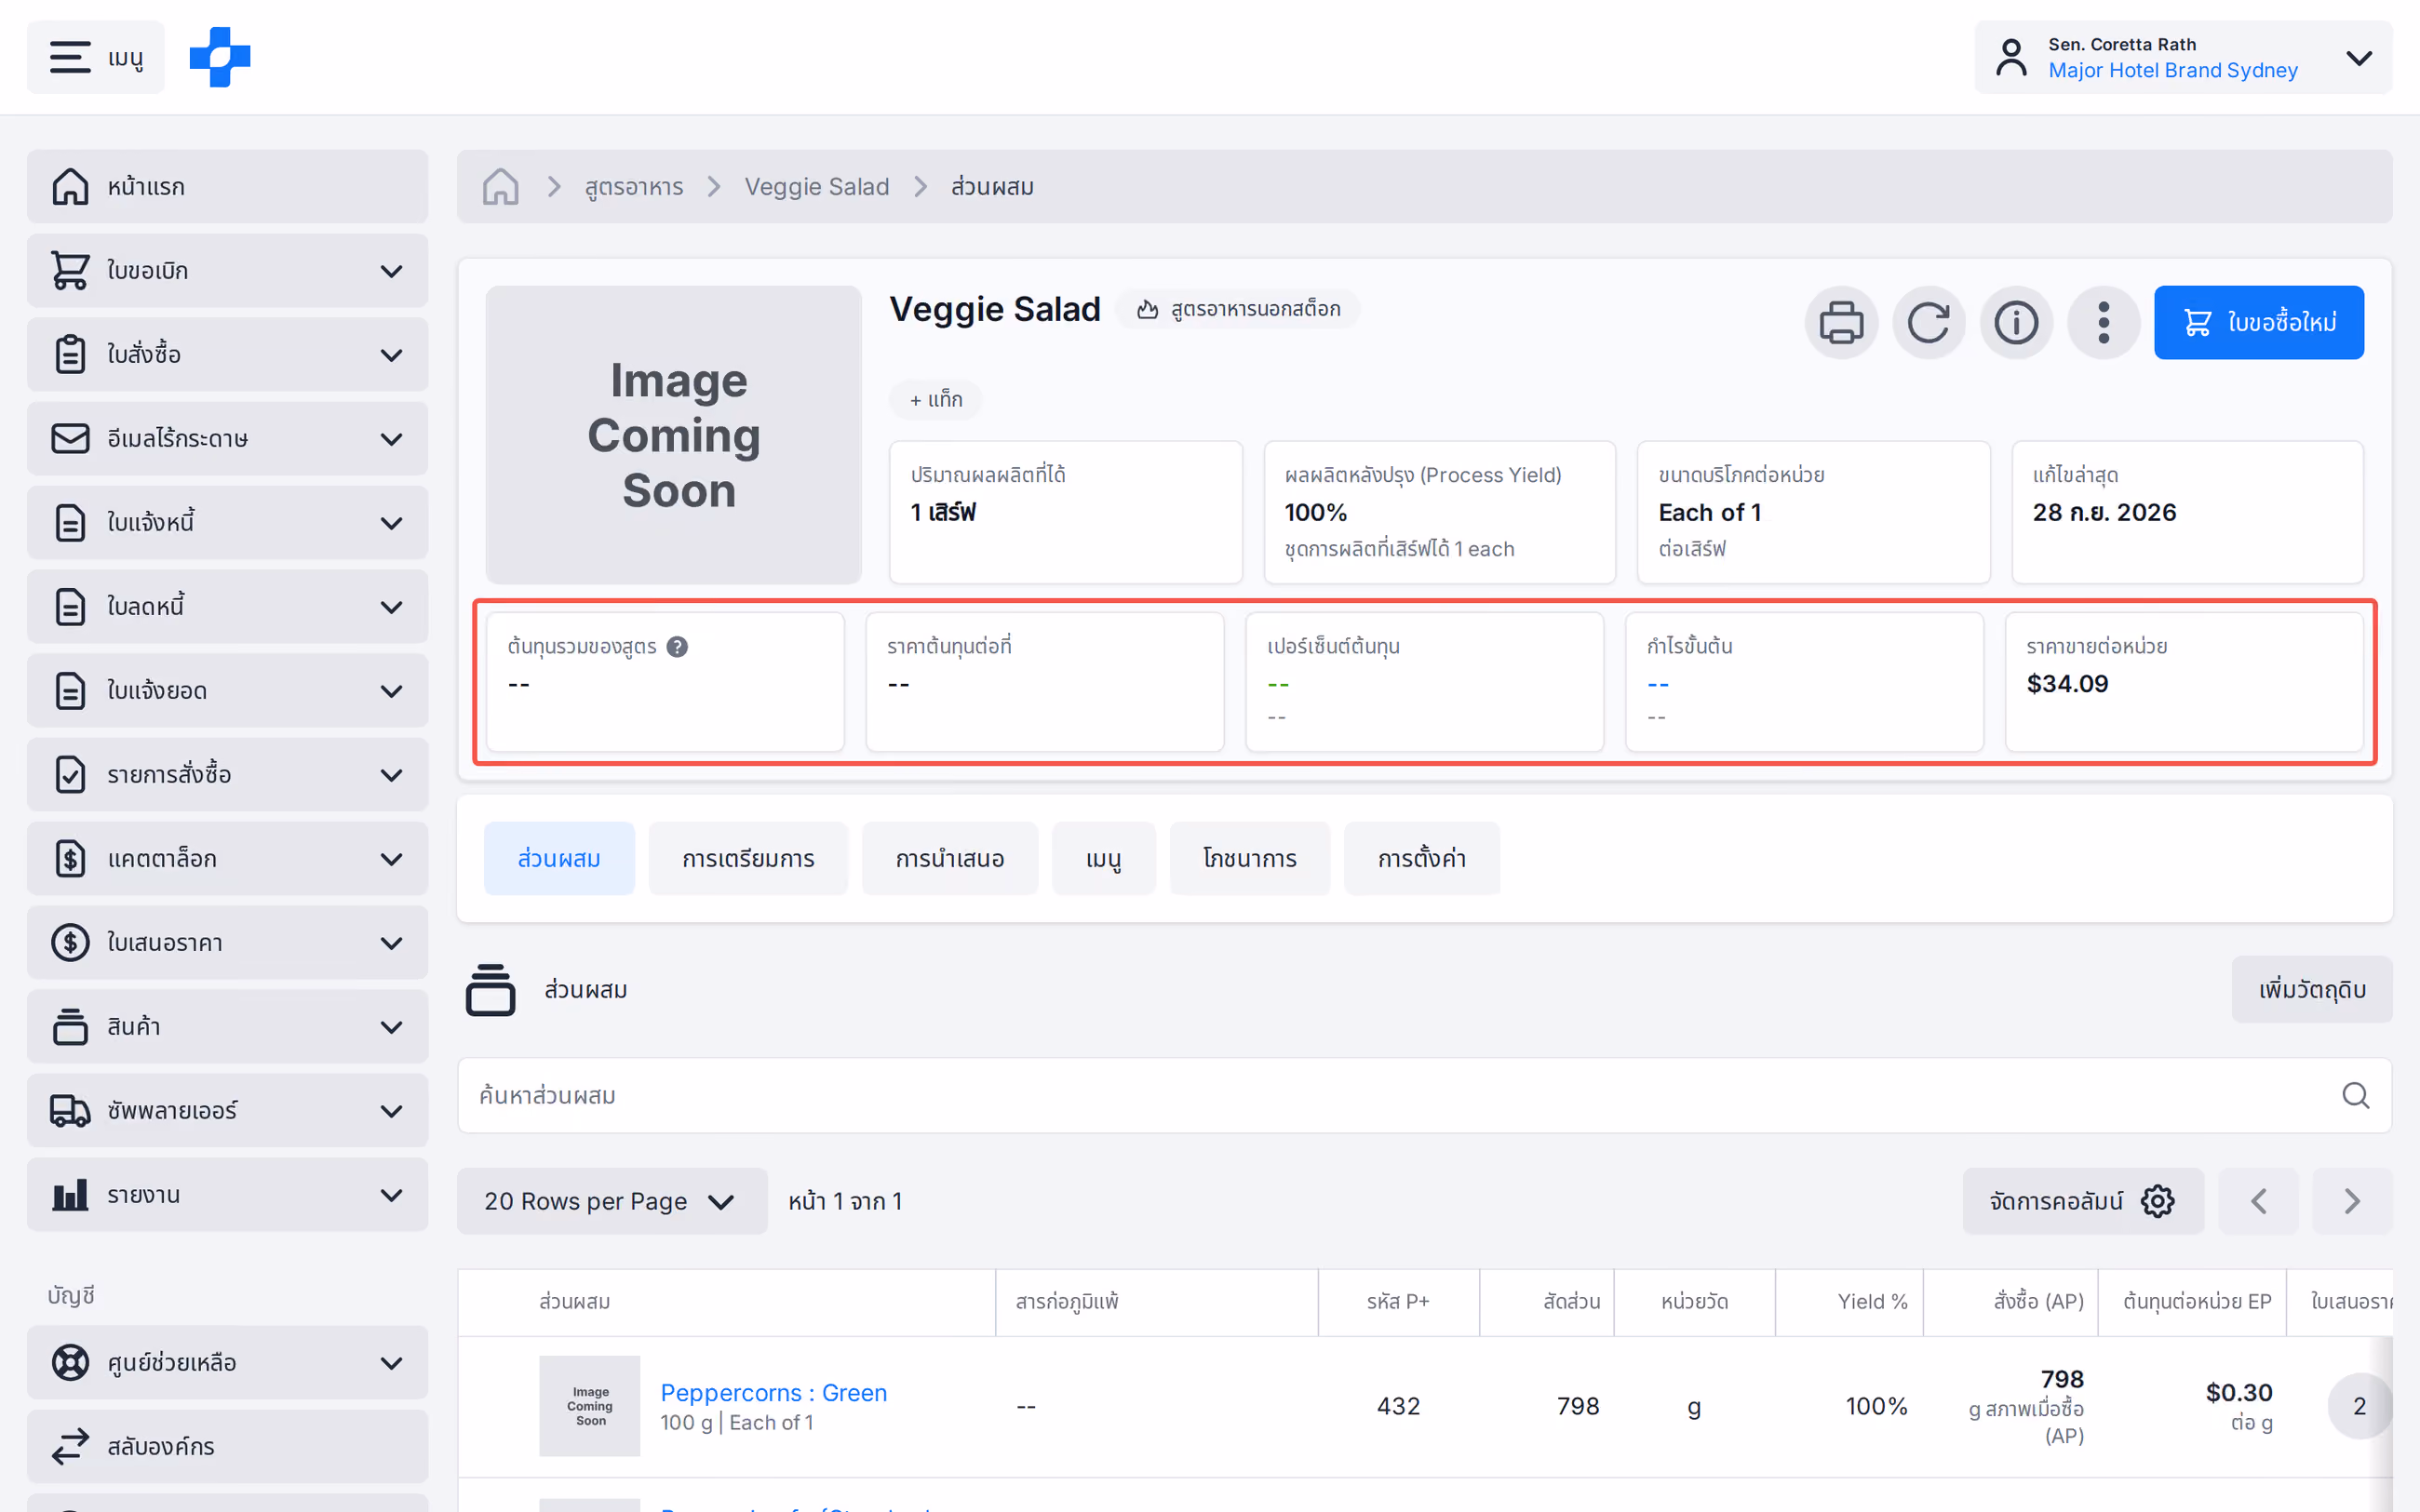Expand the รายงาน sidebar menu
Image resolution: width=2420 pixels, height=1512 pixels.
[x=228, y=1195]
